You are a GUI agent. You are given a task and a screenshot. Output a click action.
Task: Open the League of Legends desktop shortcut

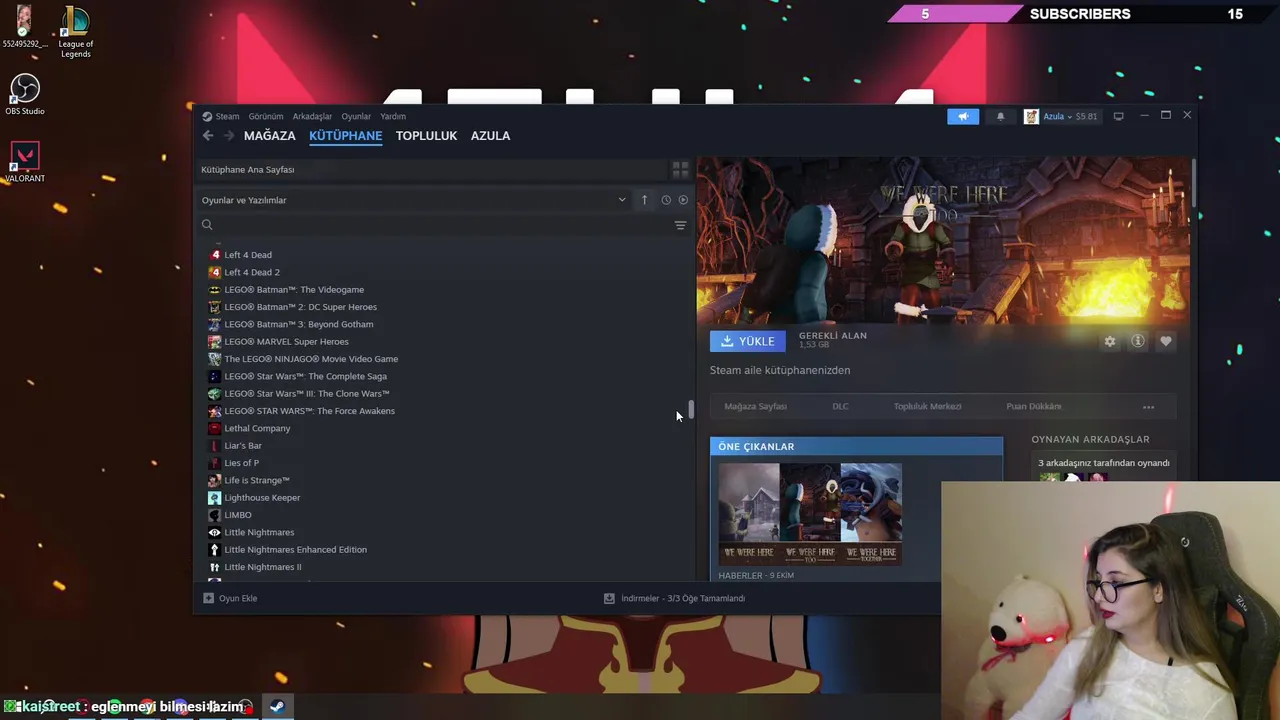click(75, 32)
